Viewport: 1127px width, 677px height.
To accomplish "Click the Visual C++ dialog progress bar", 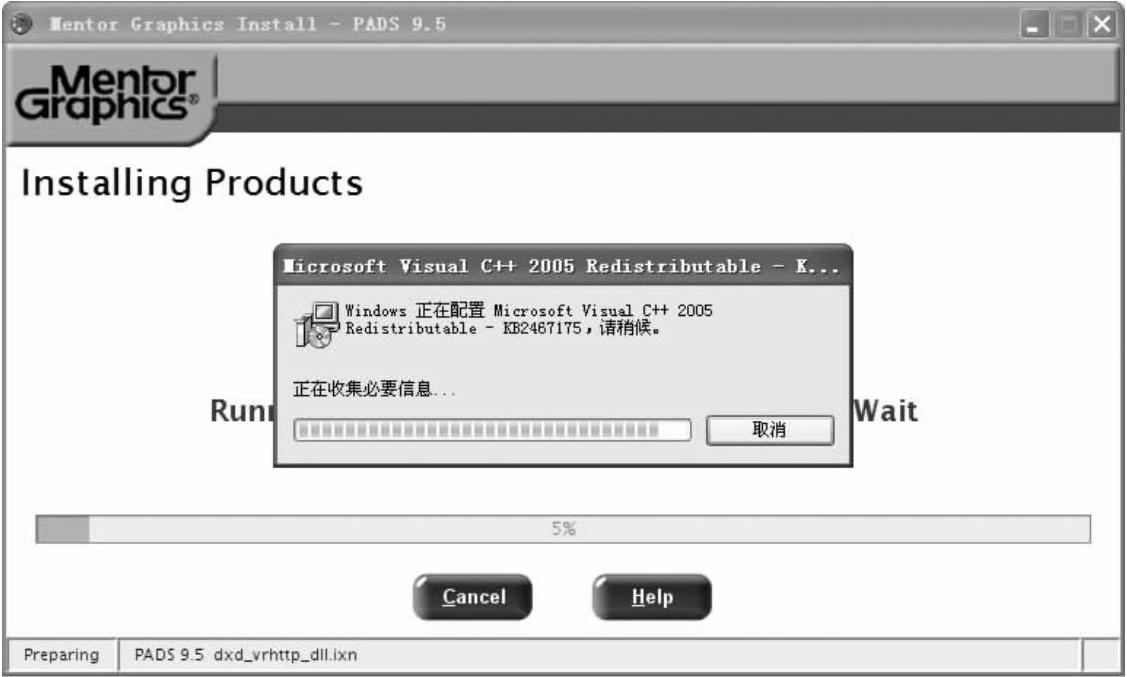I will click(x=492, y=430).
